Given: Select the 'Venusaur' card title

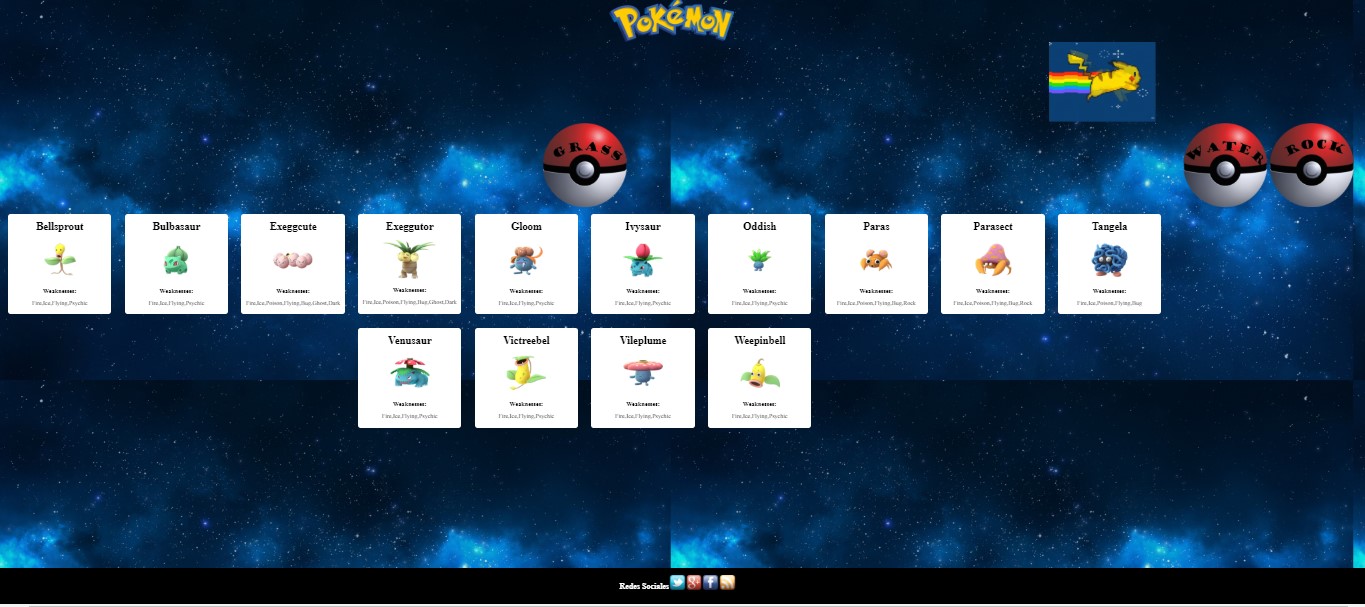Looking at the screenshot, I should point(409,341).
